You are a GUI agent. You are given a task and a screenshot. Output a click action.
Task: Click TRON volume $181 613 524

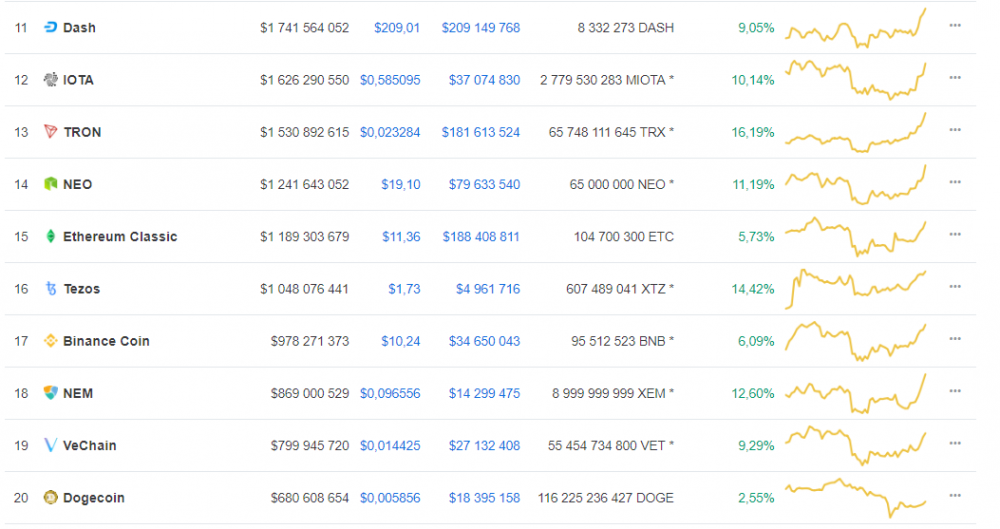click(481, 132)
